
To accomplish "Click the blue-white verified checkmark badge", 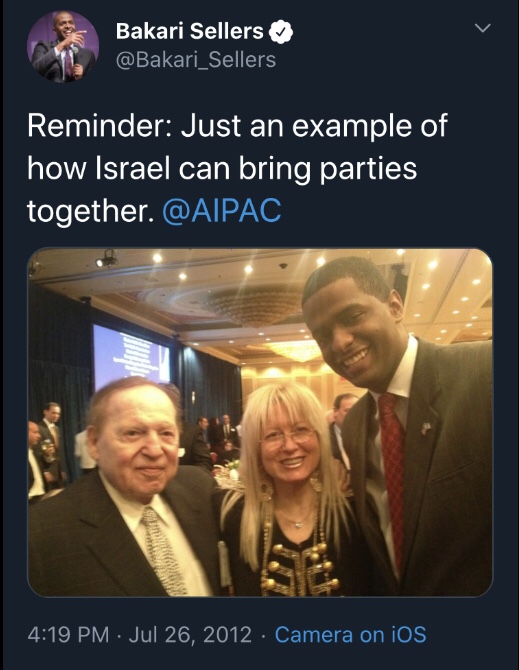I will 281,32.
